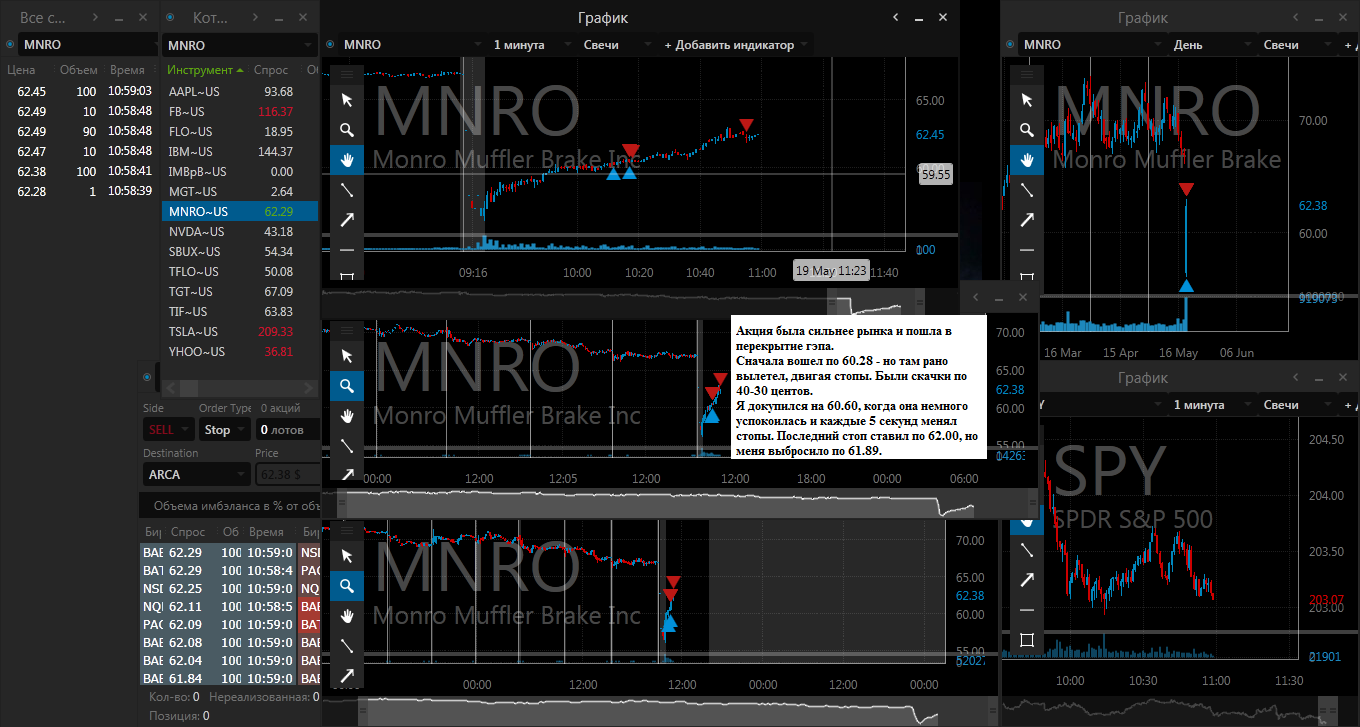
Task: Select the rectangle tool in SPY chart toolbar
Action: pos(1026,640)
